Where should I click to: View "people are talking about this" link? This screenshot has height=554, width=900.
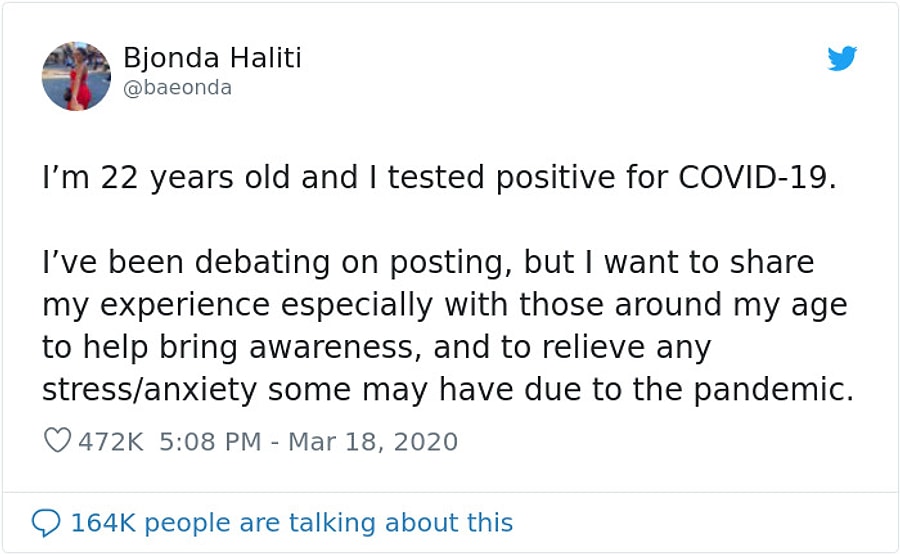tap(329, 522)
